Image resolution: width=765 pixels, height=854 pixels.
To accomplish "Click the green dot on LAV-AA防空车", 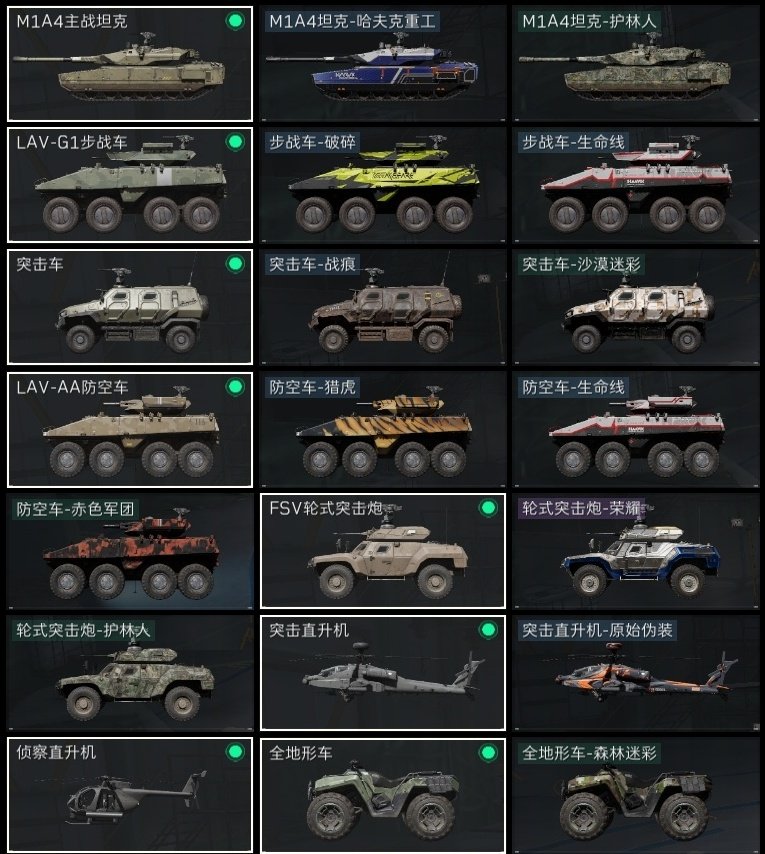I will point(235,387).
